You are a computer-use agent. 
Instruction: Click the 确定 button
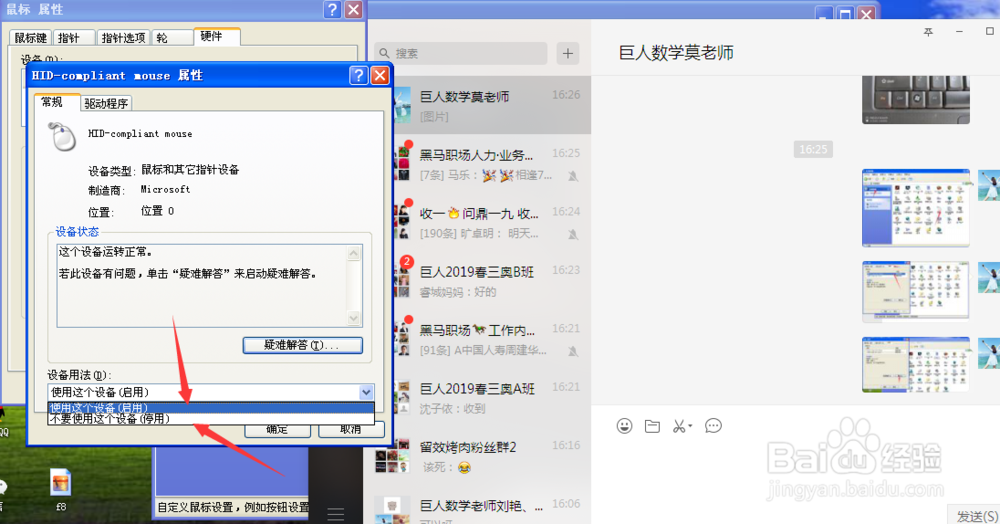(x=277, y=430)
